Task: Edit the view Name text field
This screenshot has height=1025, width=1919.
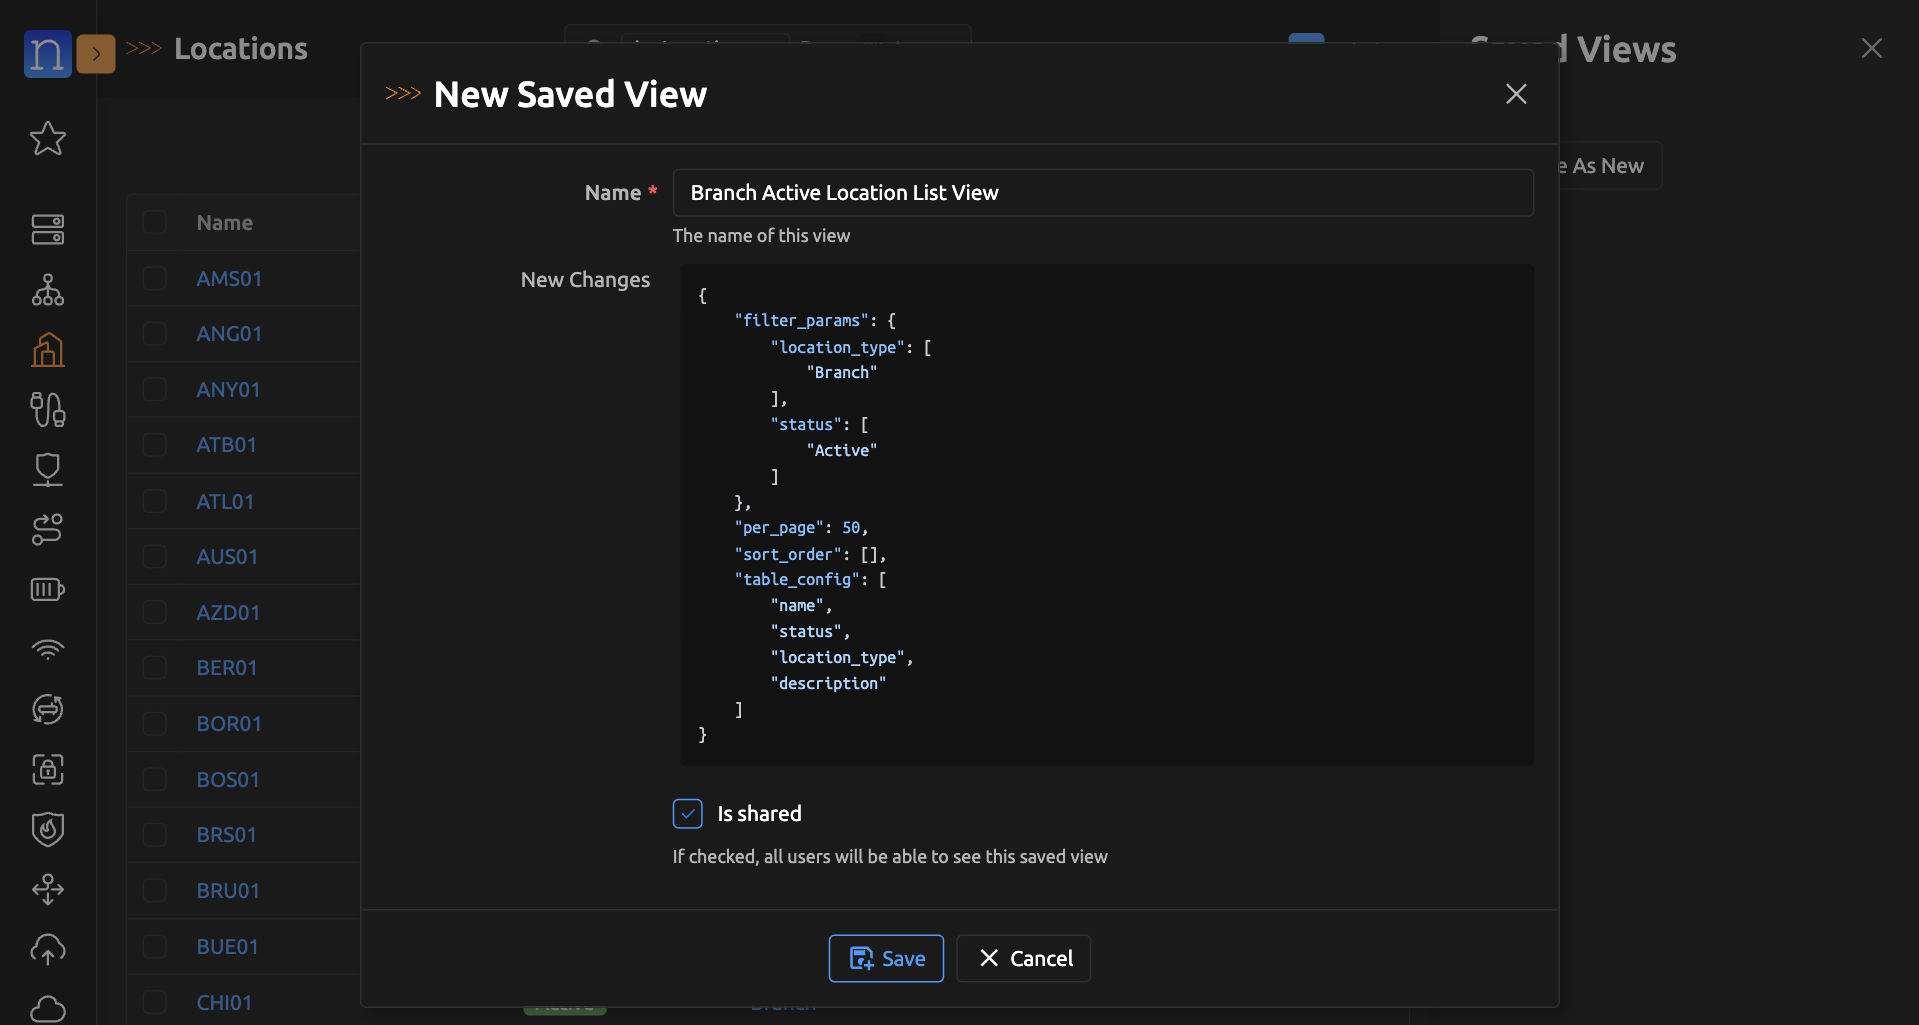Action: click(1102, 193)
